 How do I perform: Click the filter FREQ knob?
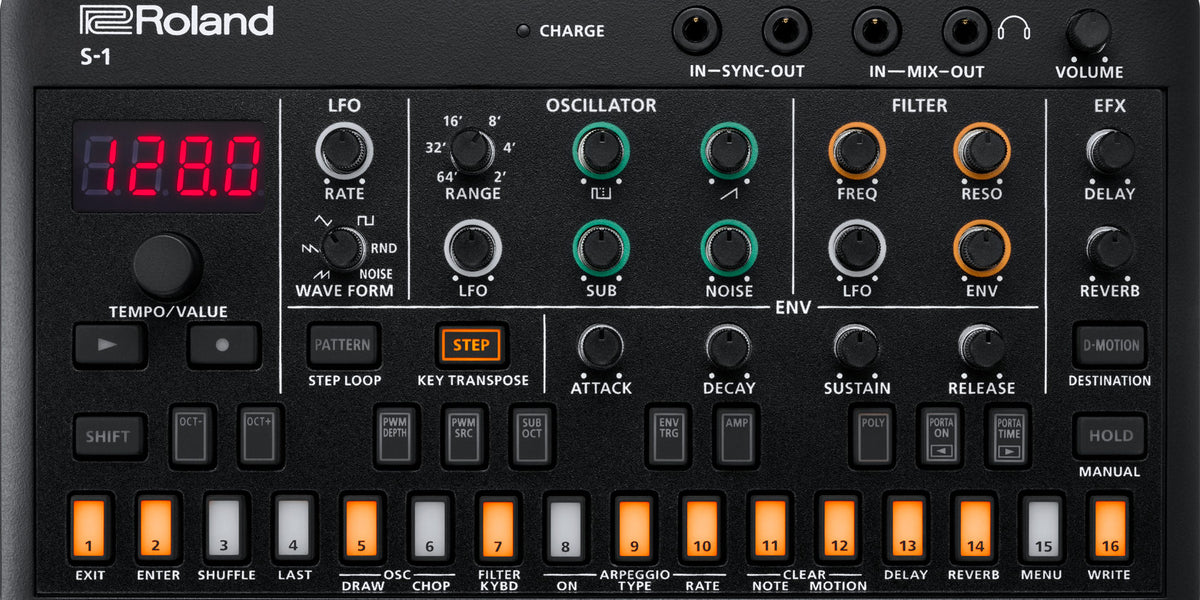(855, 151)
